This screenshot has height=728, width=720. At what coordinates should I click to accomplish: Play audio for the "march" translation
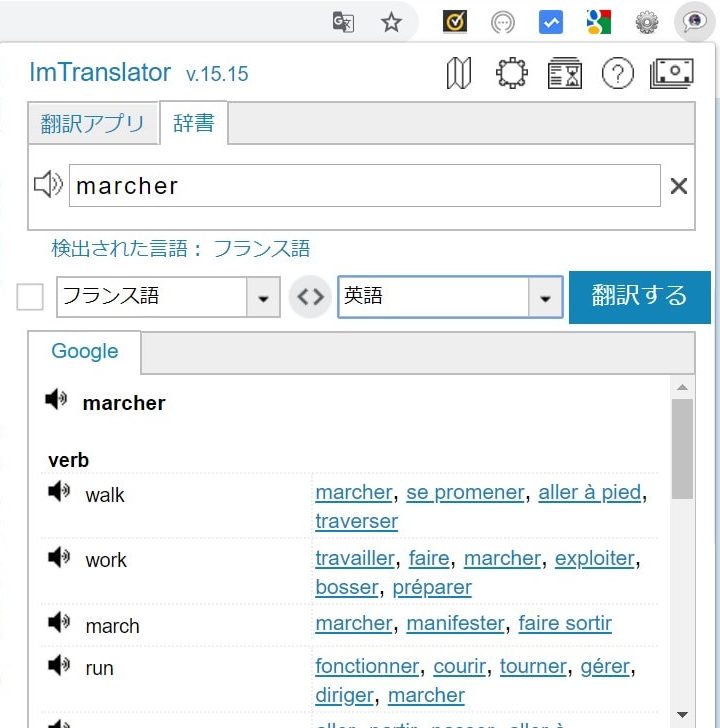point(59,623)
